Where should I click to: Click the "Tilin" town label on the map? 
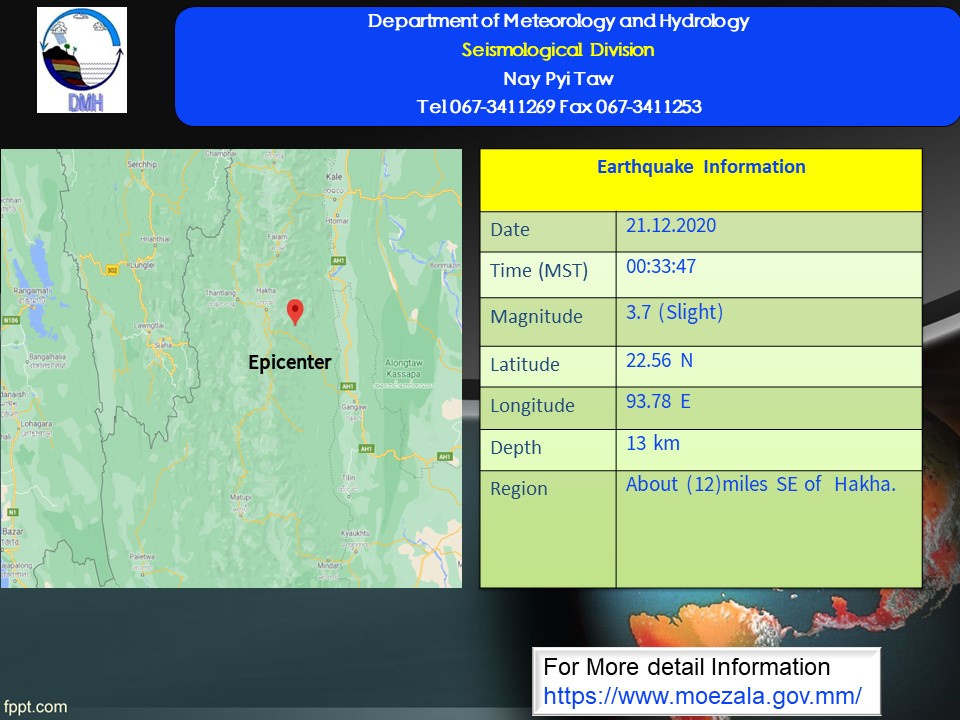(x=348, y=478)
